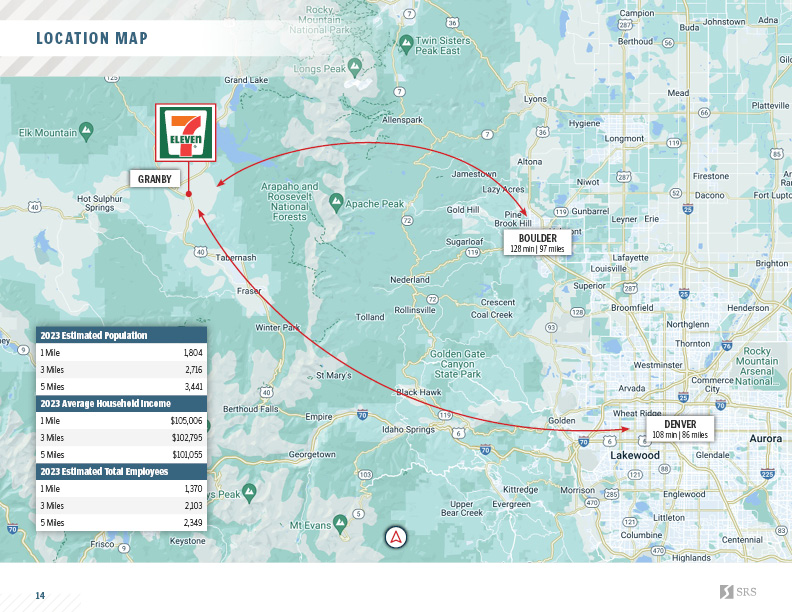The height and width of the screenshot is (612, 792).
Task: Click population value 1,804
Action: 193,352
